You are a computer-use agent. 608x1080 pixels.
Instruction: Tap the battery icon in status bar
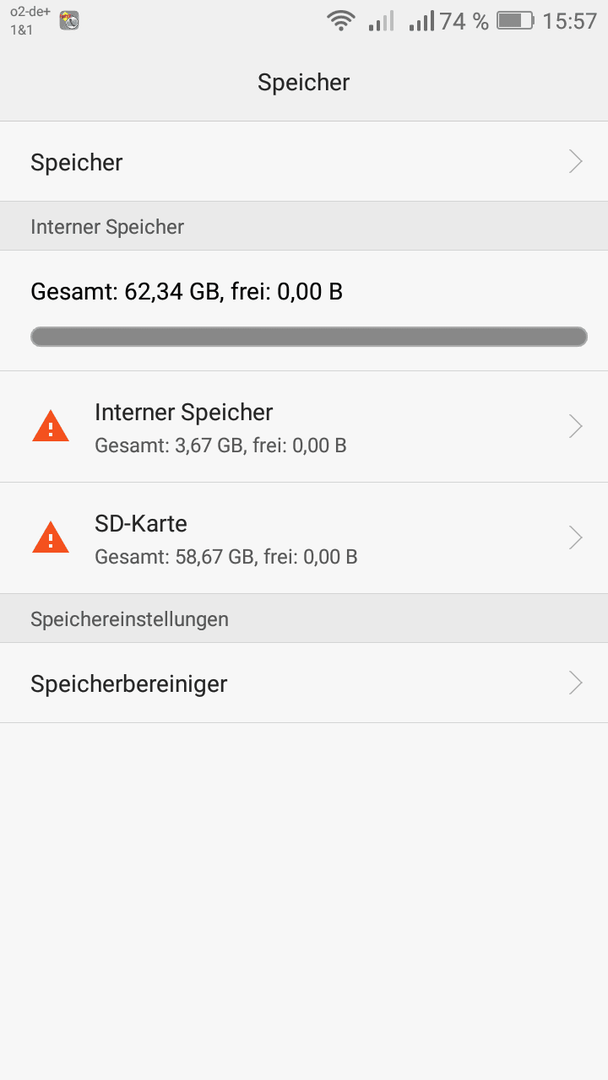515,21
